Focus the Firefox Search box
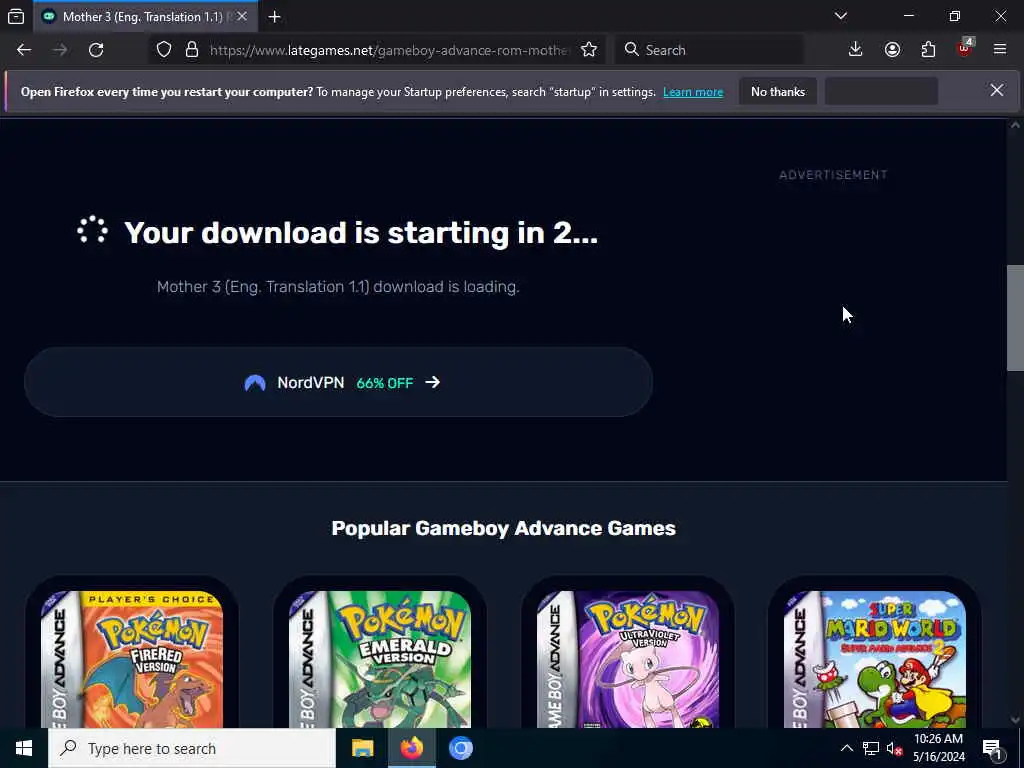Image resolution: width=1024 pixels, height=768 pixels. tap(709, 50)
